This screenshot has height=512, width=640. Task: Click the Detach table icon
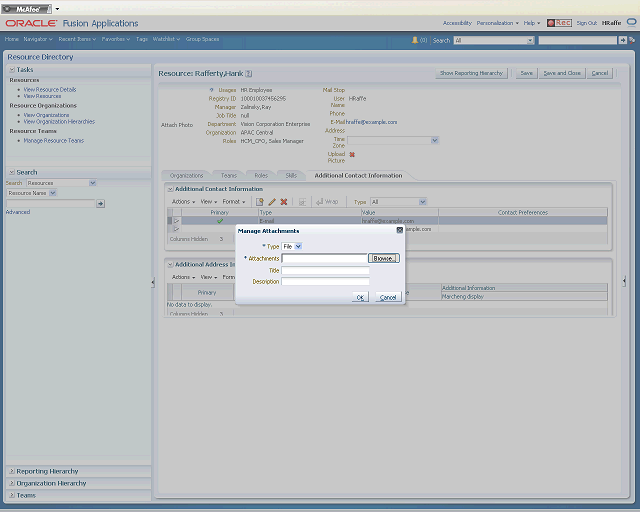[302, 202]
